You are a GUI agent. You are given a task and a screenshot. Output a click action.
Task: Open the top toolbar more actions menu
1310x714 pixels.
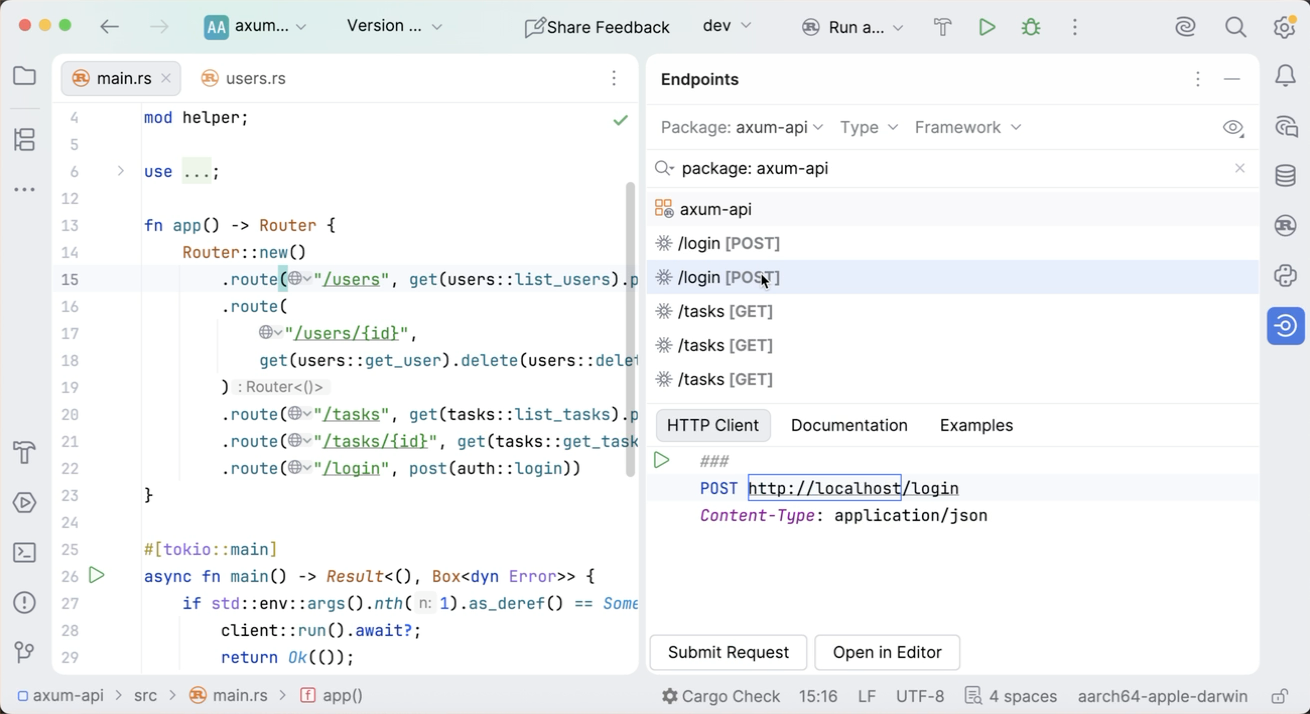click(x=1075, y=27)
